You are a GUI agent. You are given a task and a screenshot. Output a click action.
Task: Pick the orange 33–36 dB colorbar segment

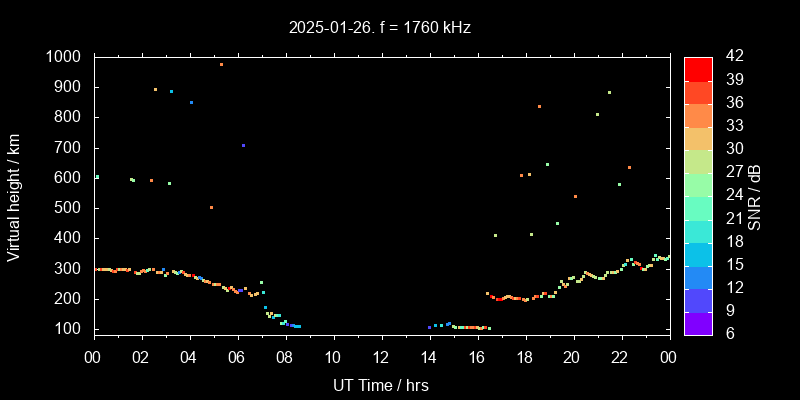click(698, 115)
